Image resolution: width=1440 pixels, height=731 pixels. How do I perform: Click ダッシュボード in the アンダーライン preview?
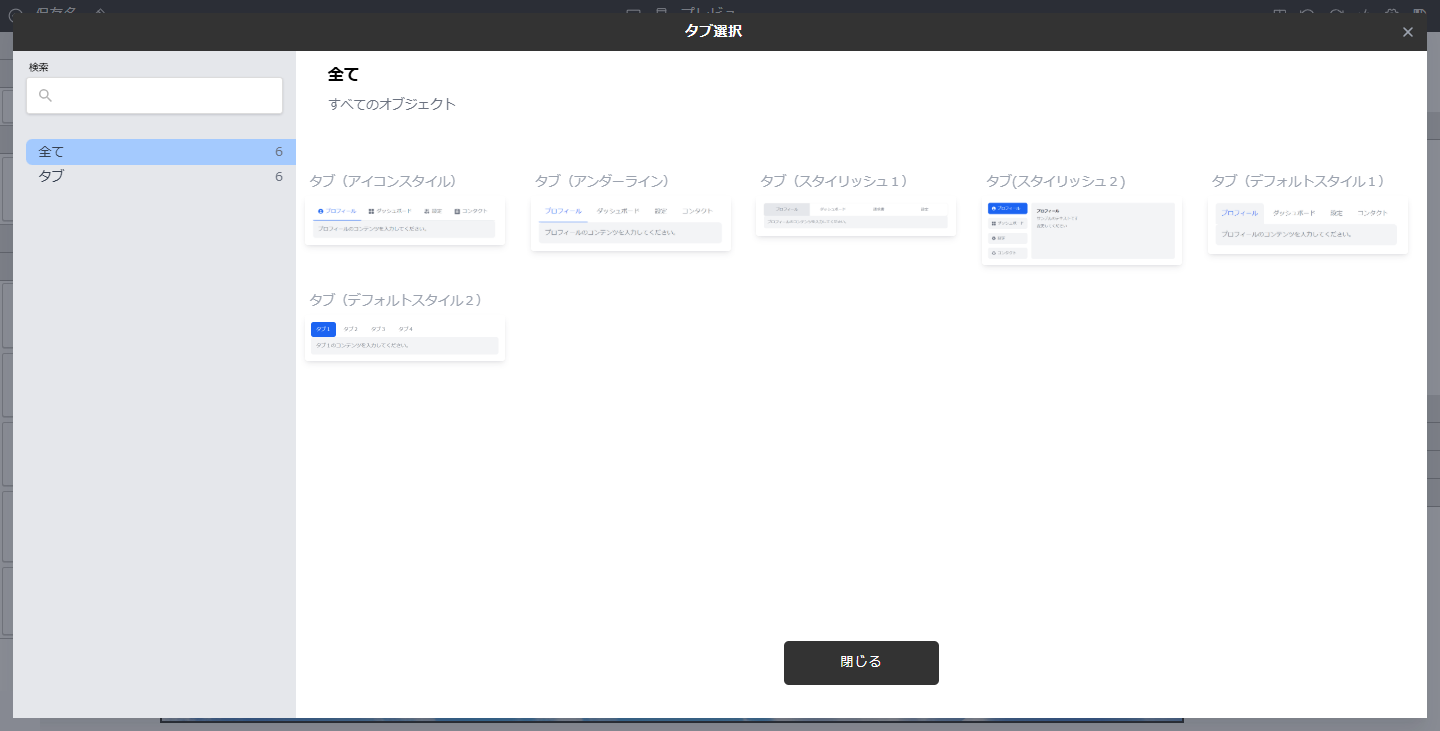pos(618,211)
